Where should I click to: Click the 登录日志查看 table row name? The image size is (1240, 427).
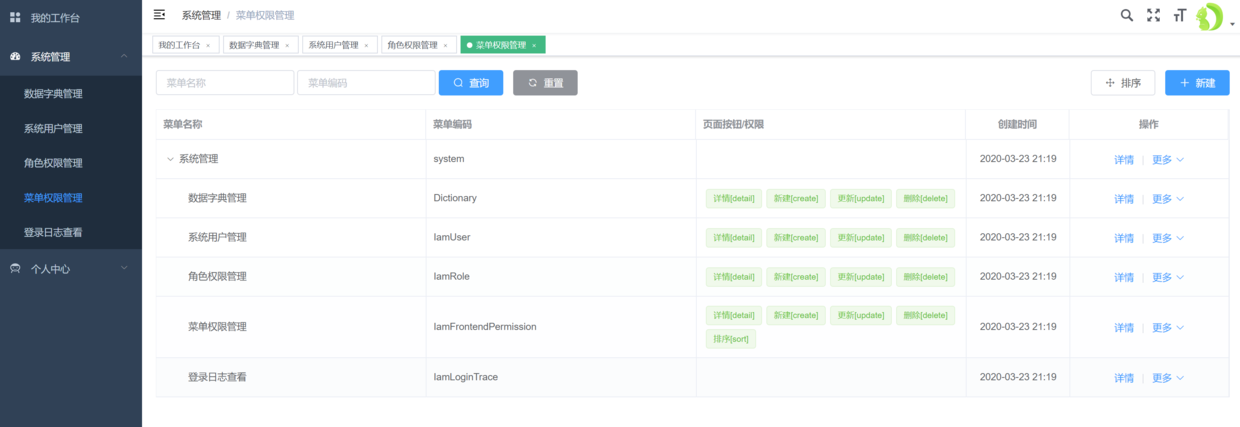(217, 377)
